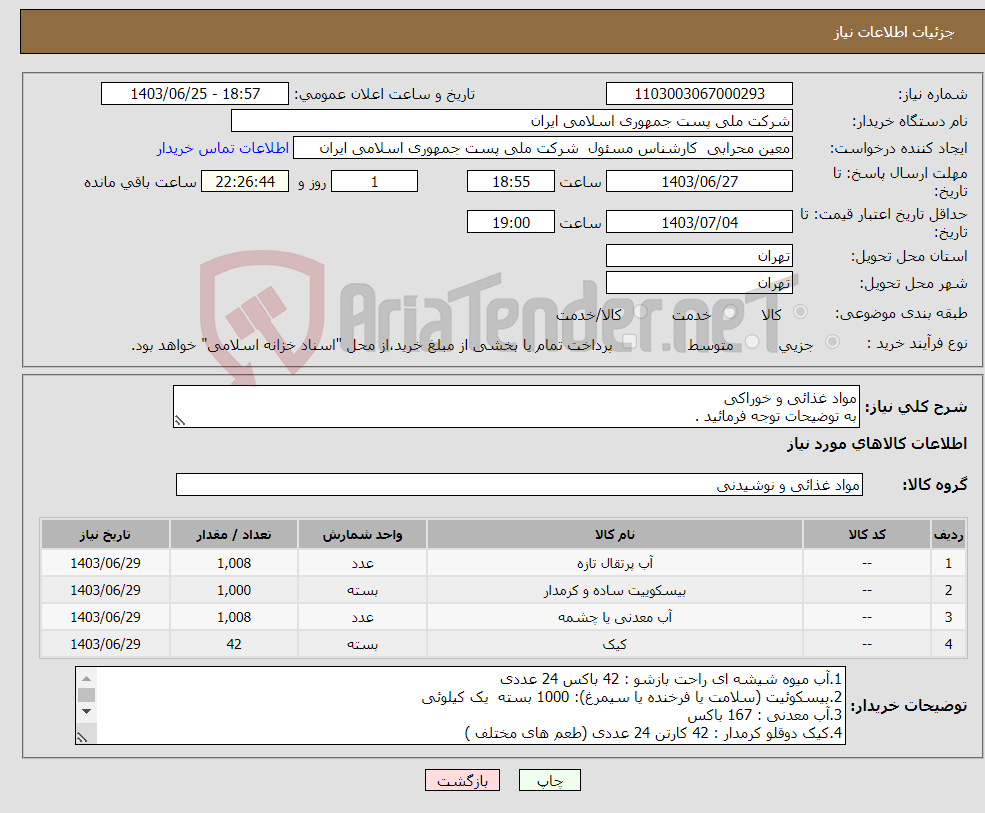The image size is (985, 813).
Task: Click the جزئیات اطلاعات نیاز header title
Action: click(x=894, y=32)
